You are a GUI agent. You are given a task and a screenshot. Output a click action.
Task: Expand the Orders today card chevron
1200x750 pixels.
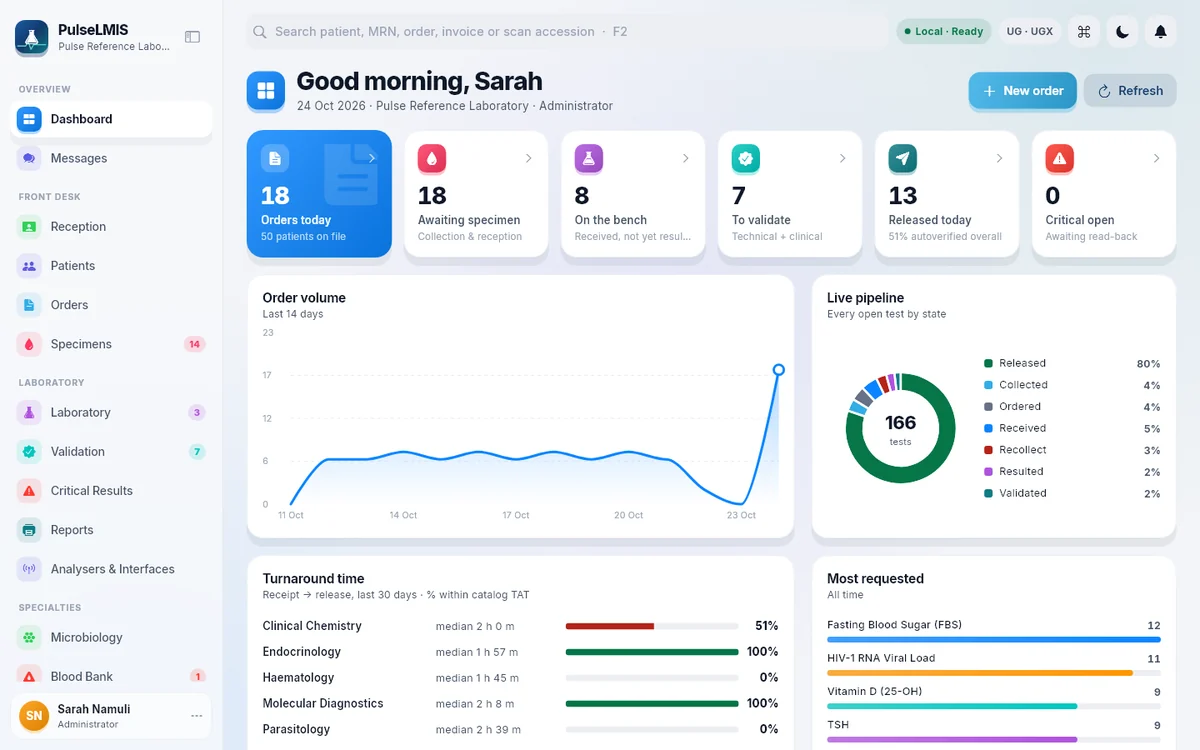point(372,158)
